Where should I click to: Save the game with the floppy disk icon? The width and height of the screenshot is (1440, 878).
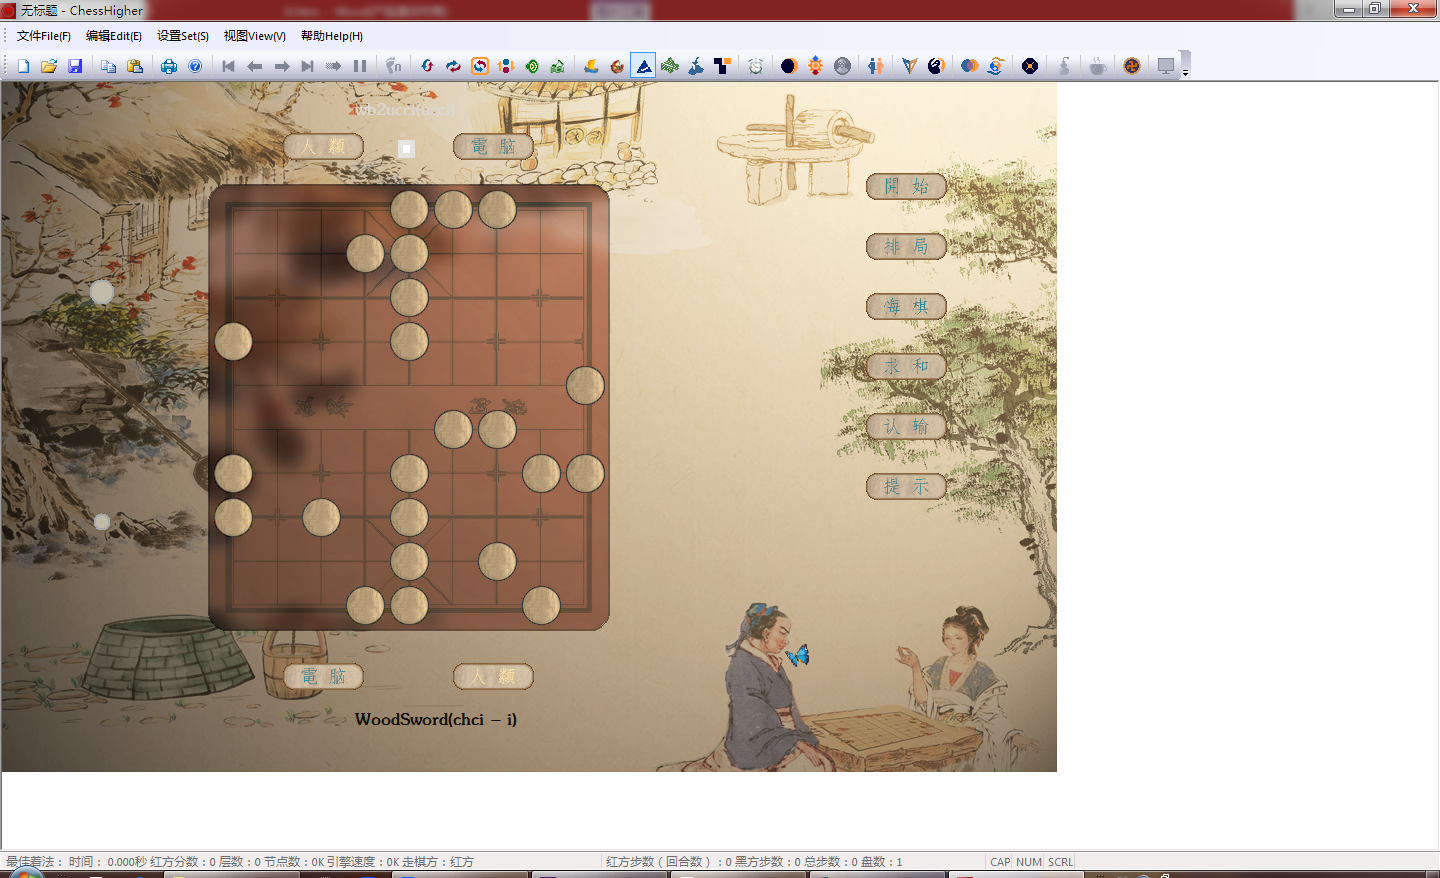[75, 66]
